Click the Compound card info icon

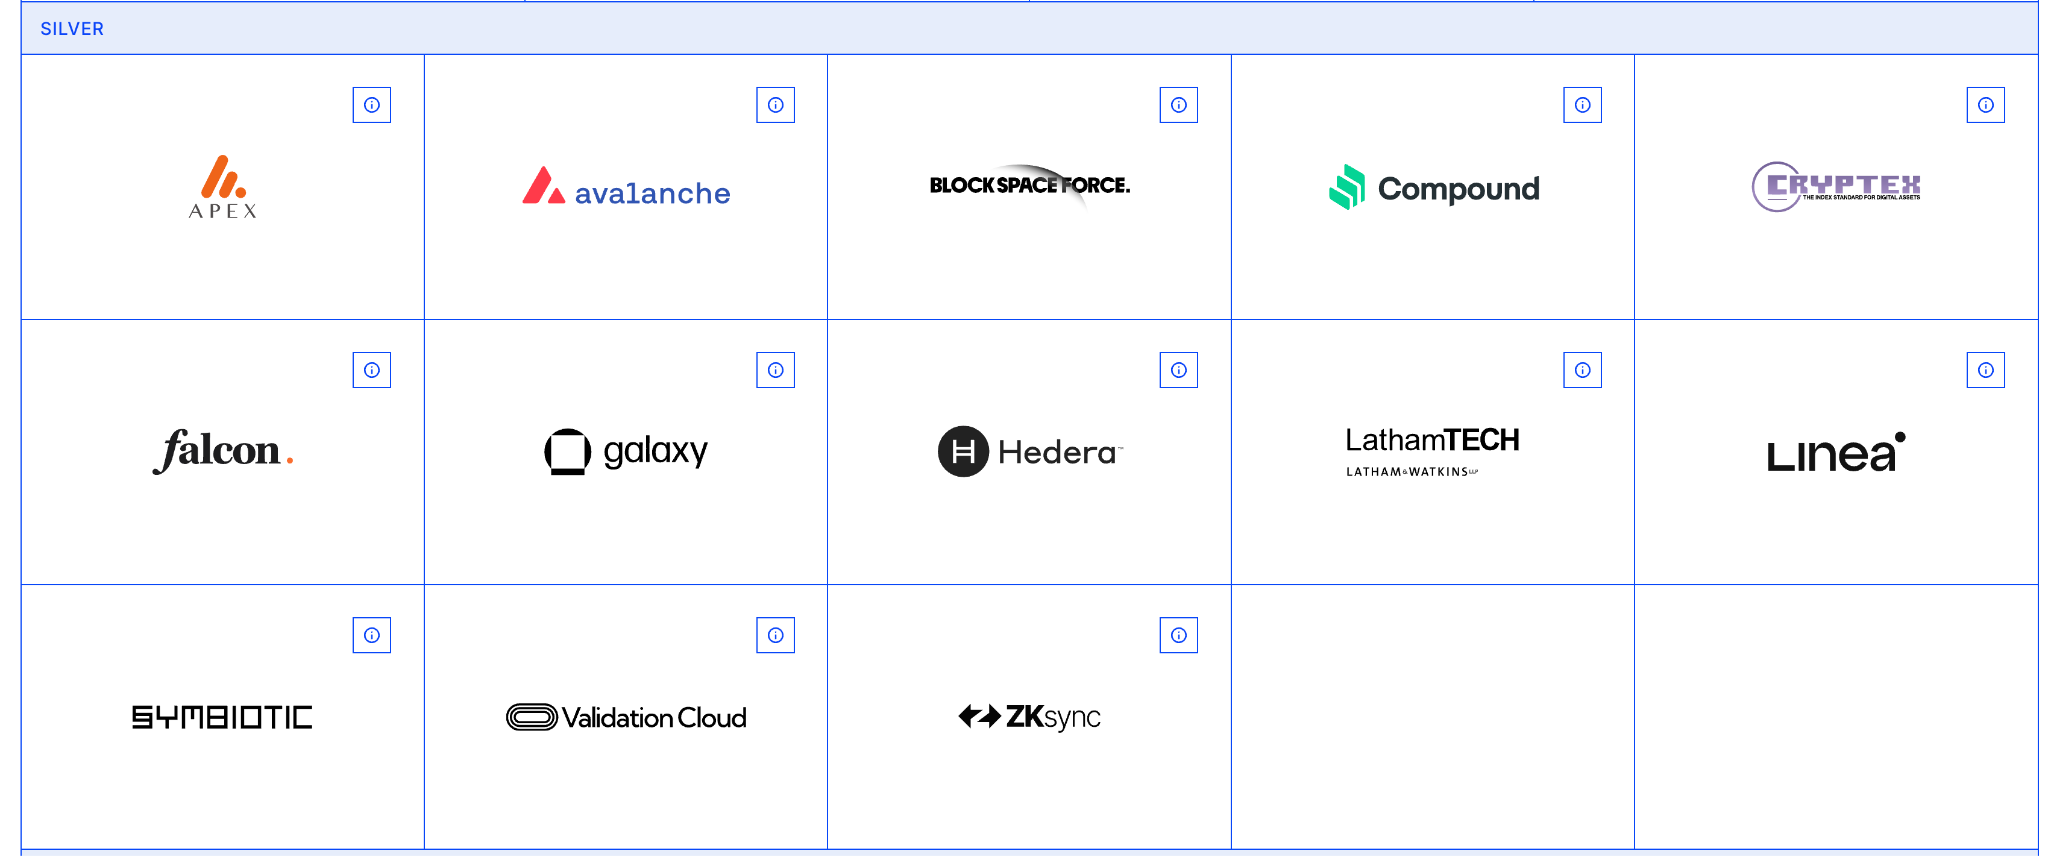point(1582,105)
